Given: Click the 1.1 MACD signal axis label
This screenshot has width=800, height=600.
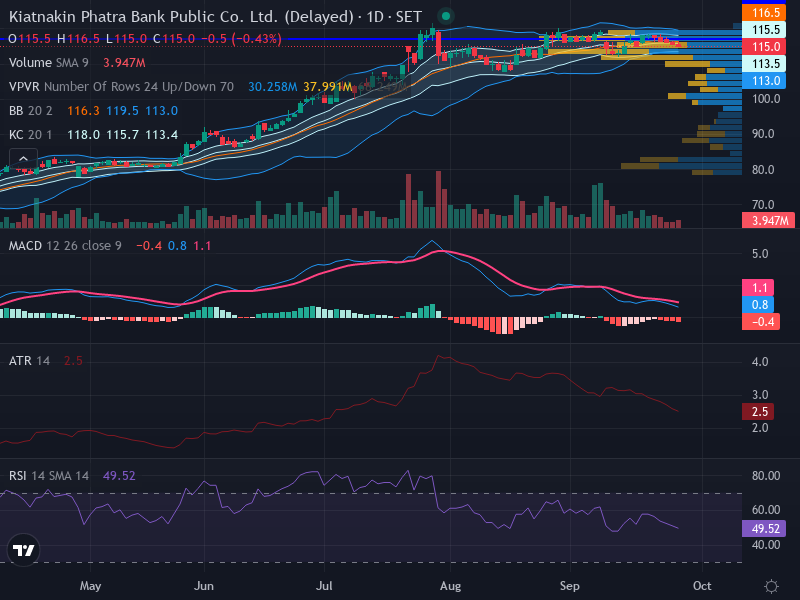Looking at the screenshot, I should tap(758, 288).
